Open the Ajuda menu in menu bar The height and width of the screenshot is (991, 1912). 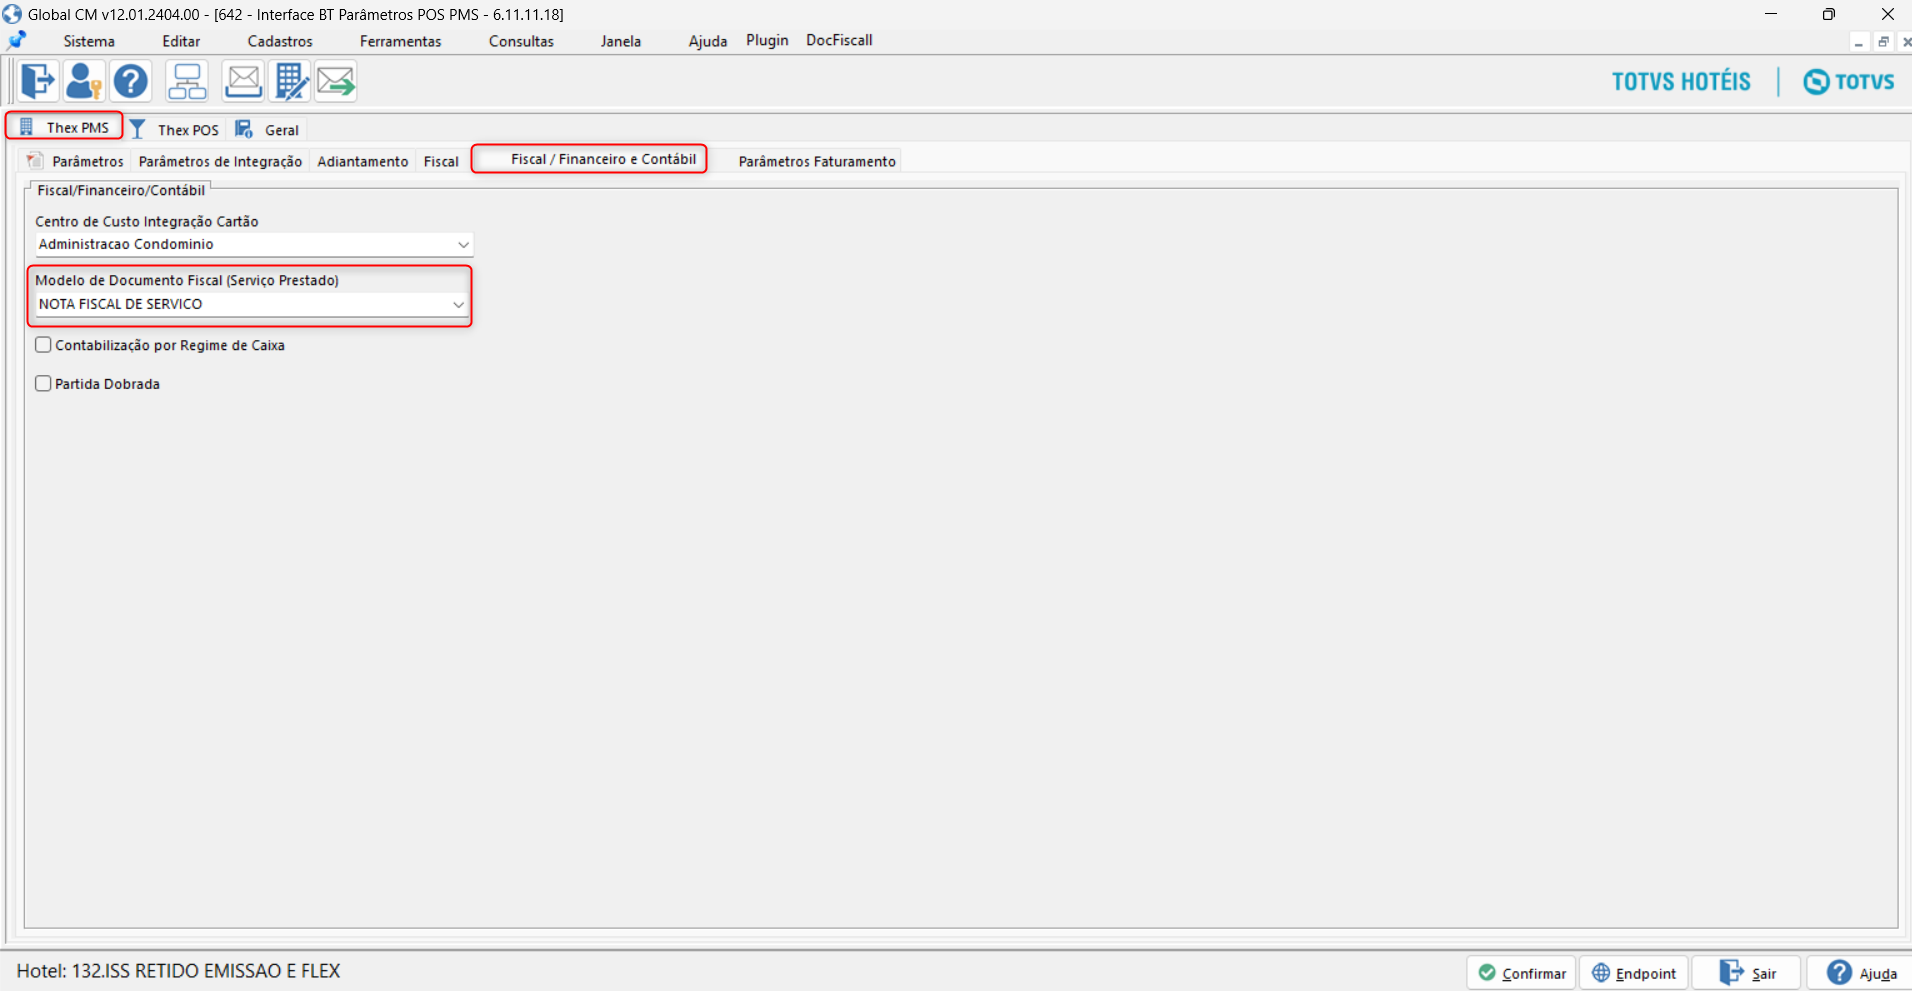pyautogui.click(x=708, y=41)
